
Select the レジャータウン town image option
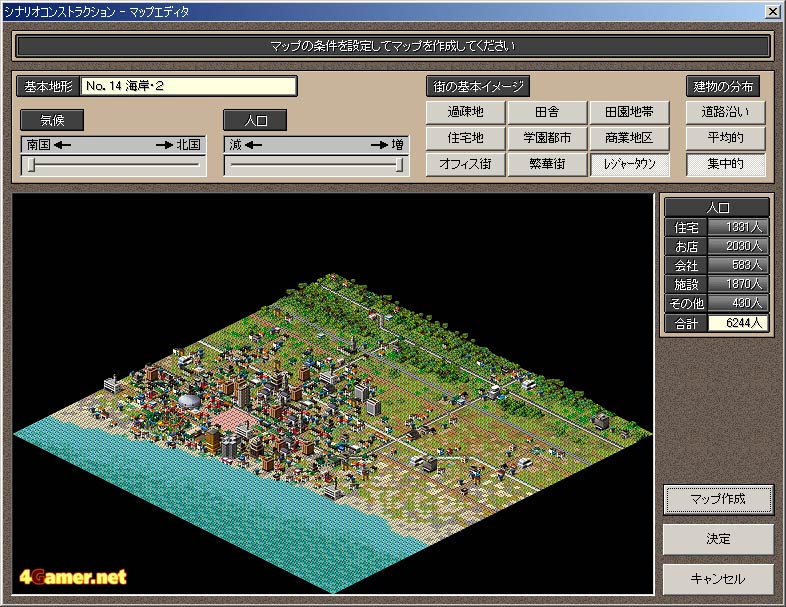[629, 164]
